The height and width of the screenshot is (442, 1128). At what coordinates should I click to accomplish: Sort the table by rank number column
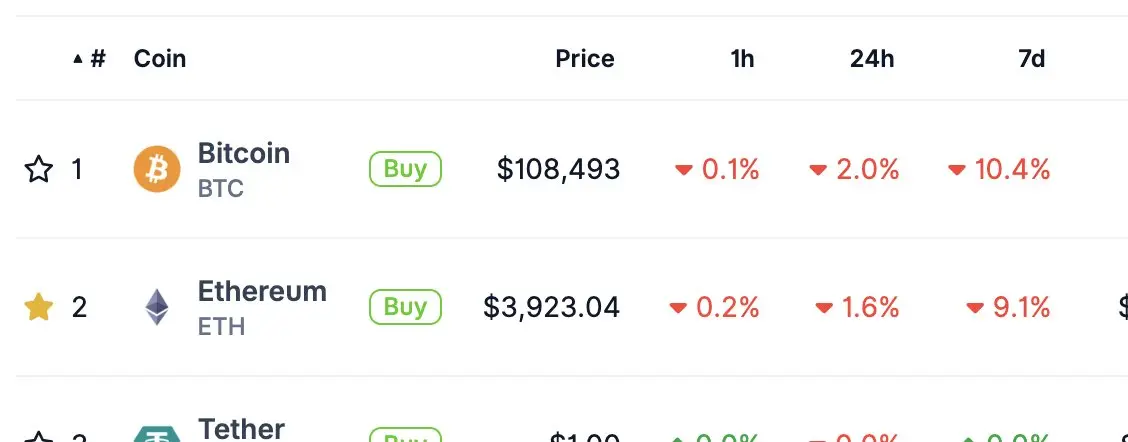[x=91, y=59]
